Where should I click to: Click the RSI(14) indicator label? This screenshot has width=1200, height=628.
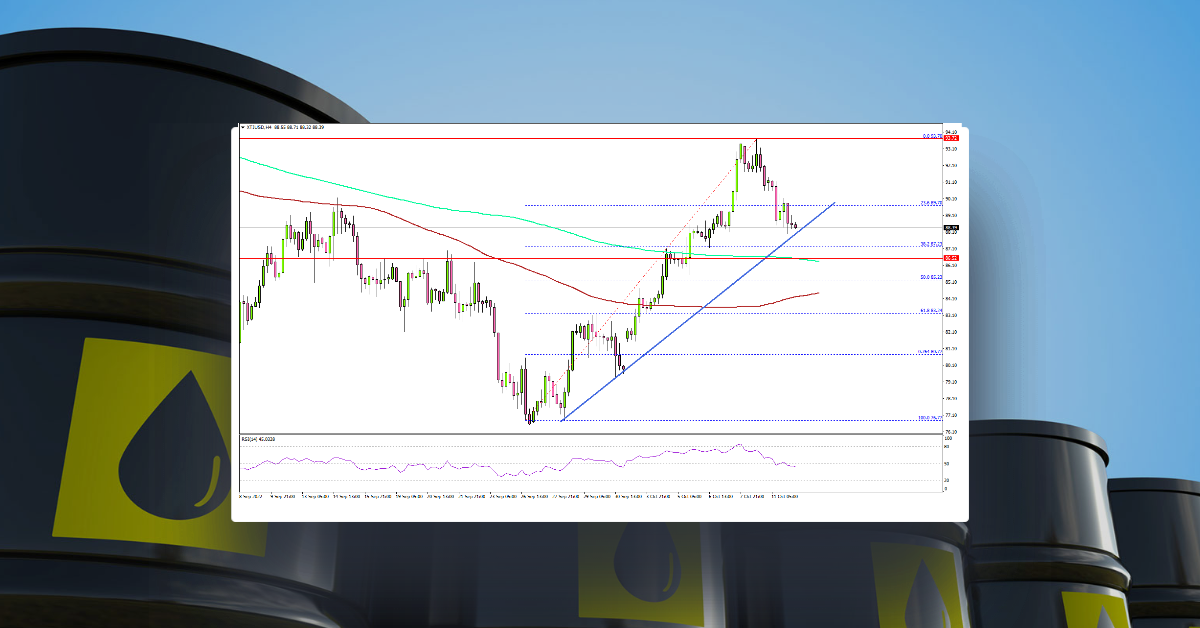(x=250, y=438)
